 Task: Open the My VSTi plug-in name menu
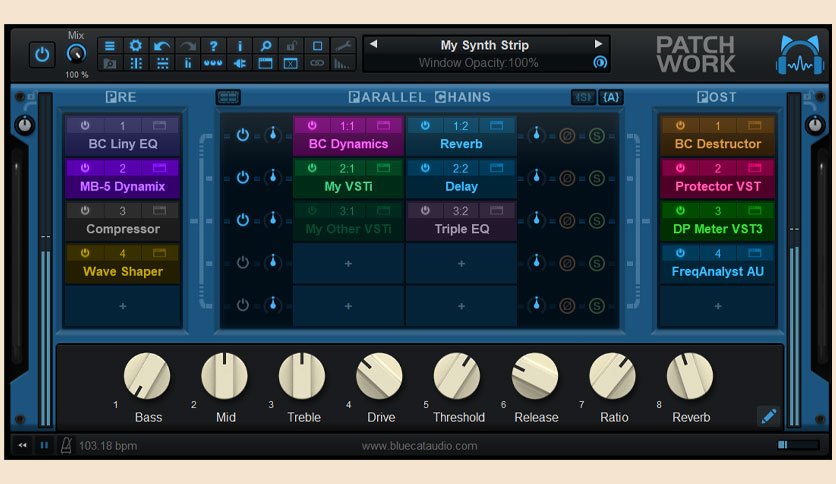point(348,187)
